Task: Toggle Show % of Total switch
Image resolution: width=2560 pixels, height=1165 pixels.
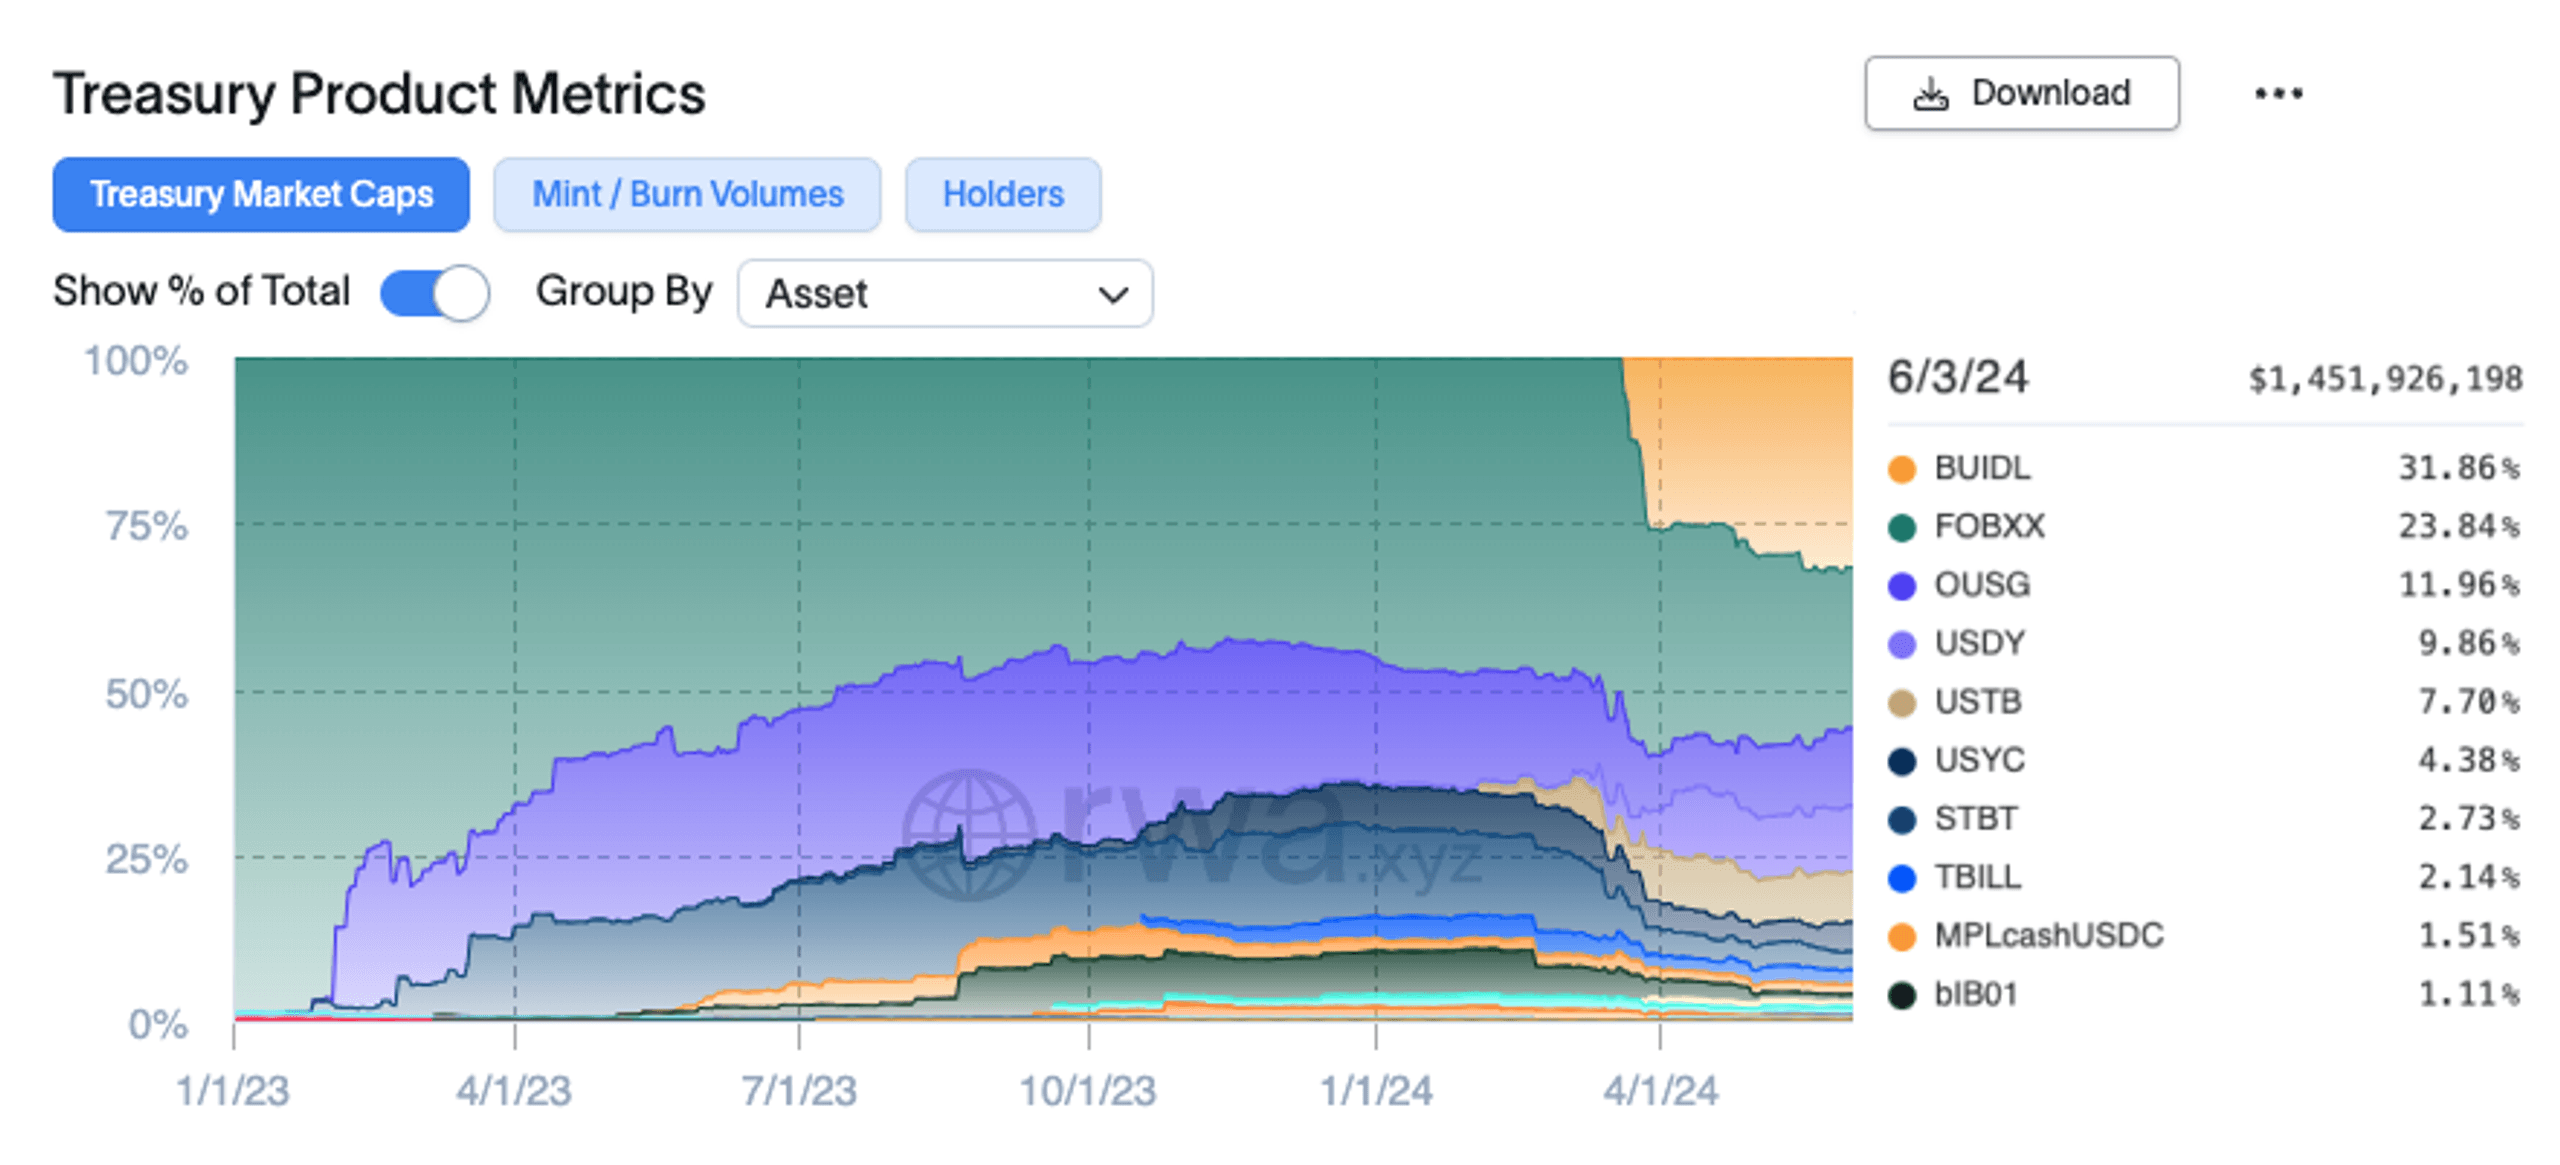Action: pyautogui.click(x=434, y=293)
